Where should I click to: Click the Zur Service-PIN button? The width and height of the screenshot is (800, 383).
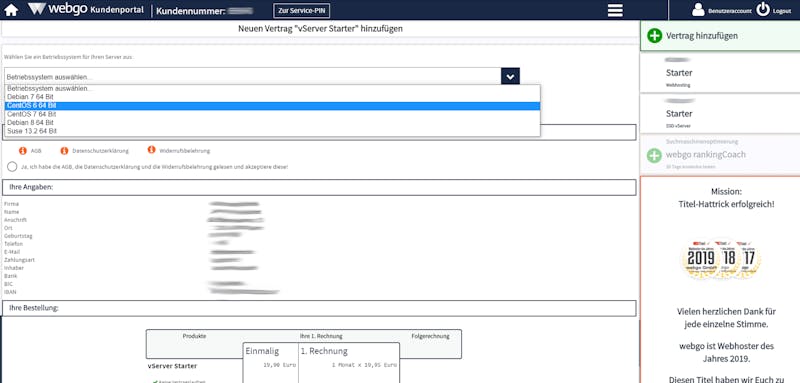pyautogui.click(x=302, y=11)
